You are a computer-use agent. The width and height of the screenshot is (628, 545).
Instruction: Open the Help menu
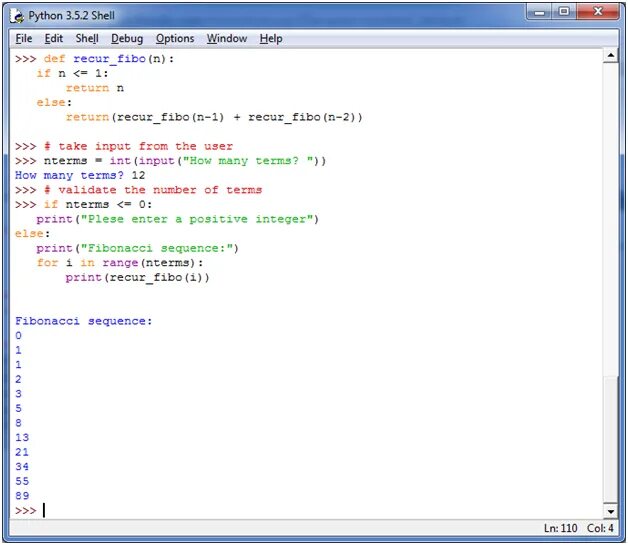[x=271, y=39]
